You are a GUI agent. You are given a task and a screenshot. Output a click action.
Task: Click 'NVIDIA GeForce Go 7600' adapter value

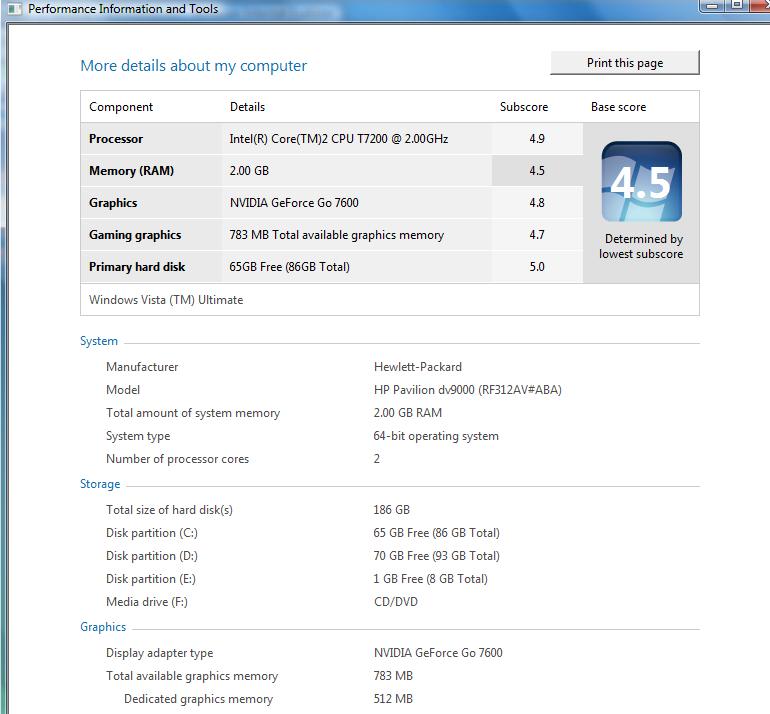[x=438, y=653]
